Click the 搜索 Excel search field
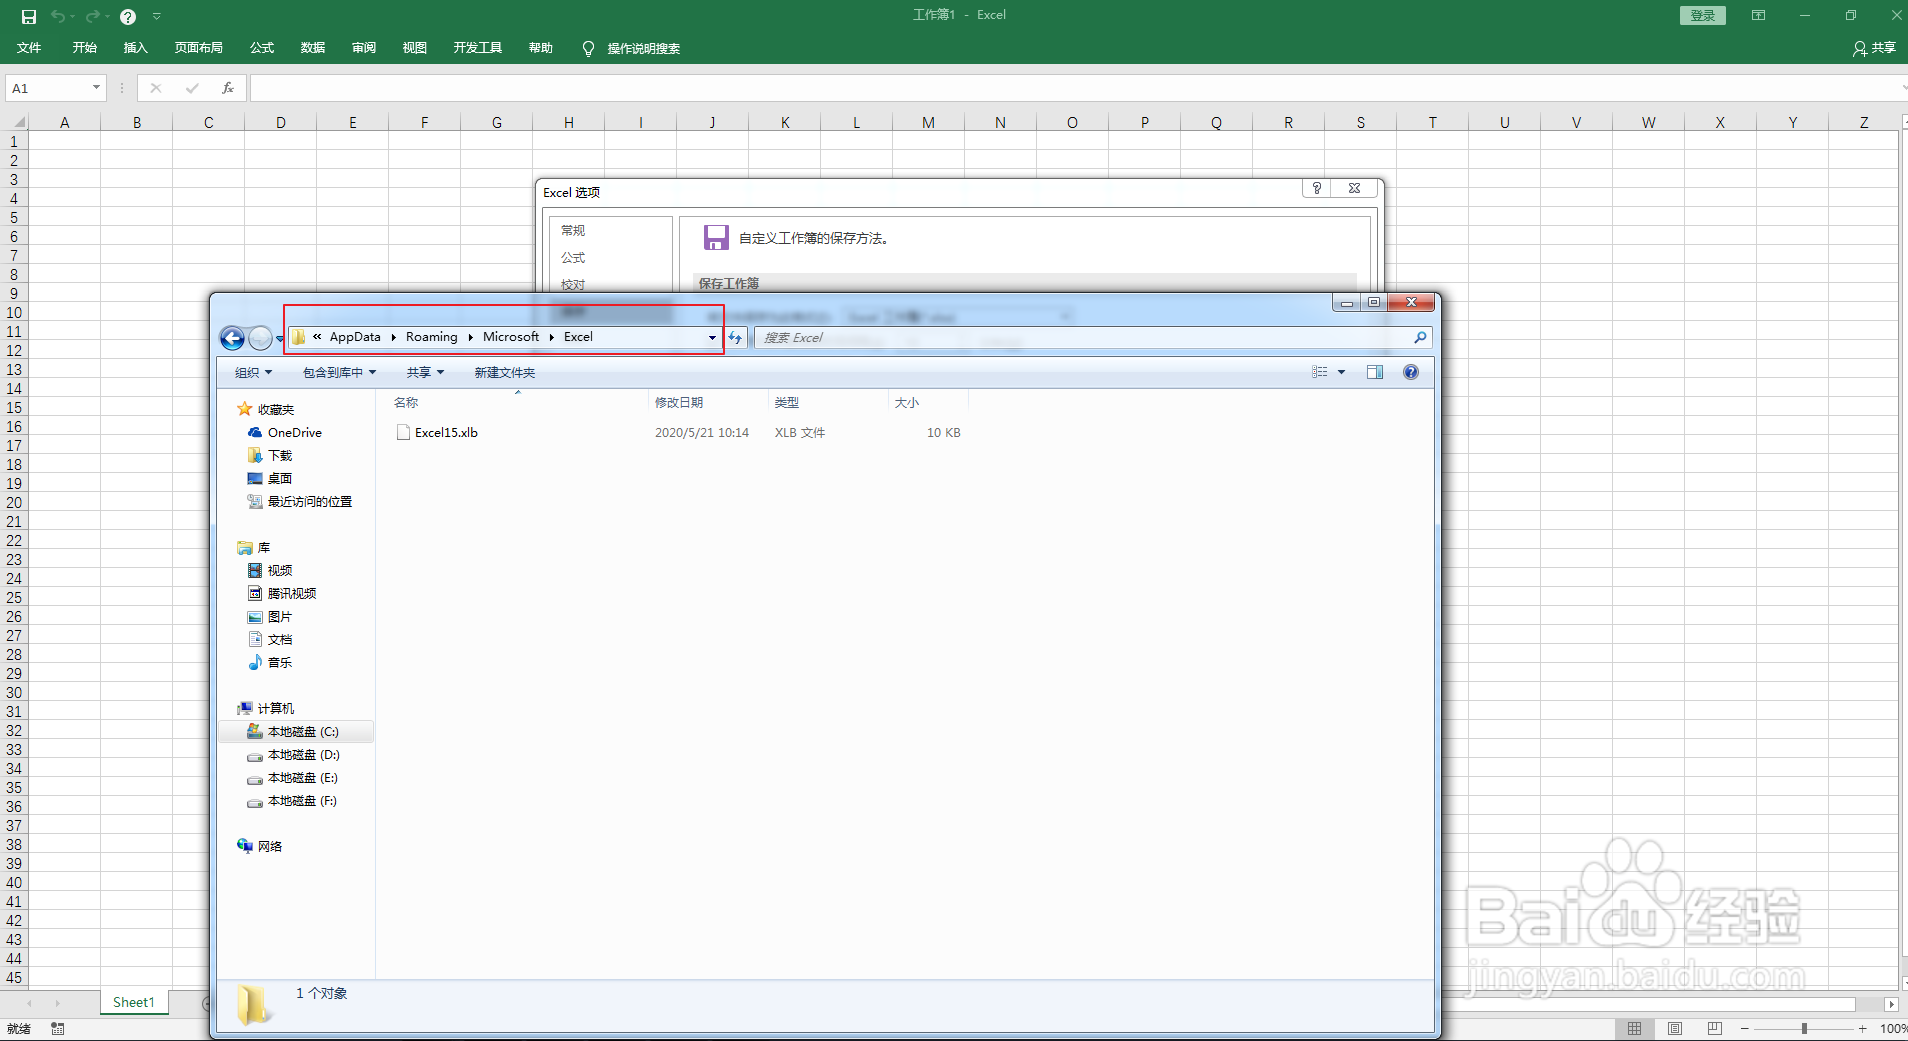1908x1041 pixels. tap(1093, 338)
